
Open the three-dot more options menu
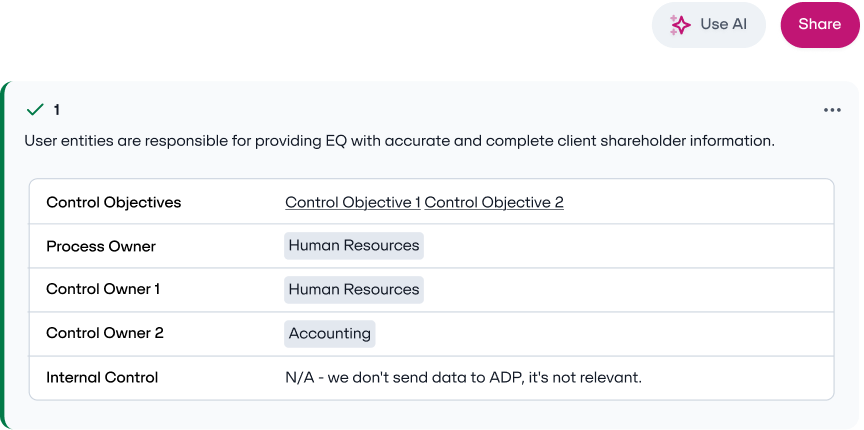[832, 110]
